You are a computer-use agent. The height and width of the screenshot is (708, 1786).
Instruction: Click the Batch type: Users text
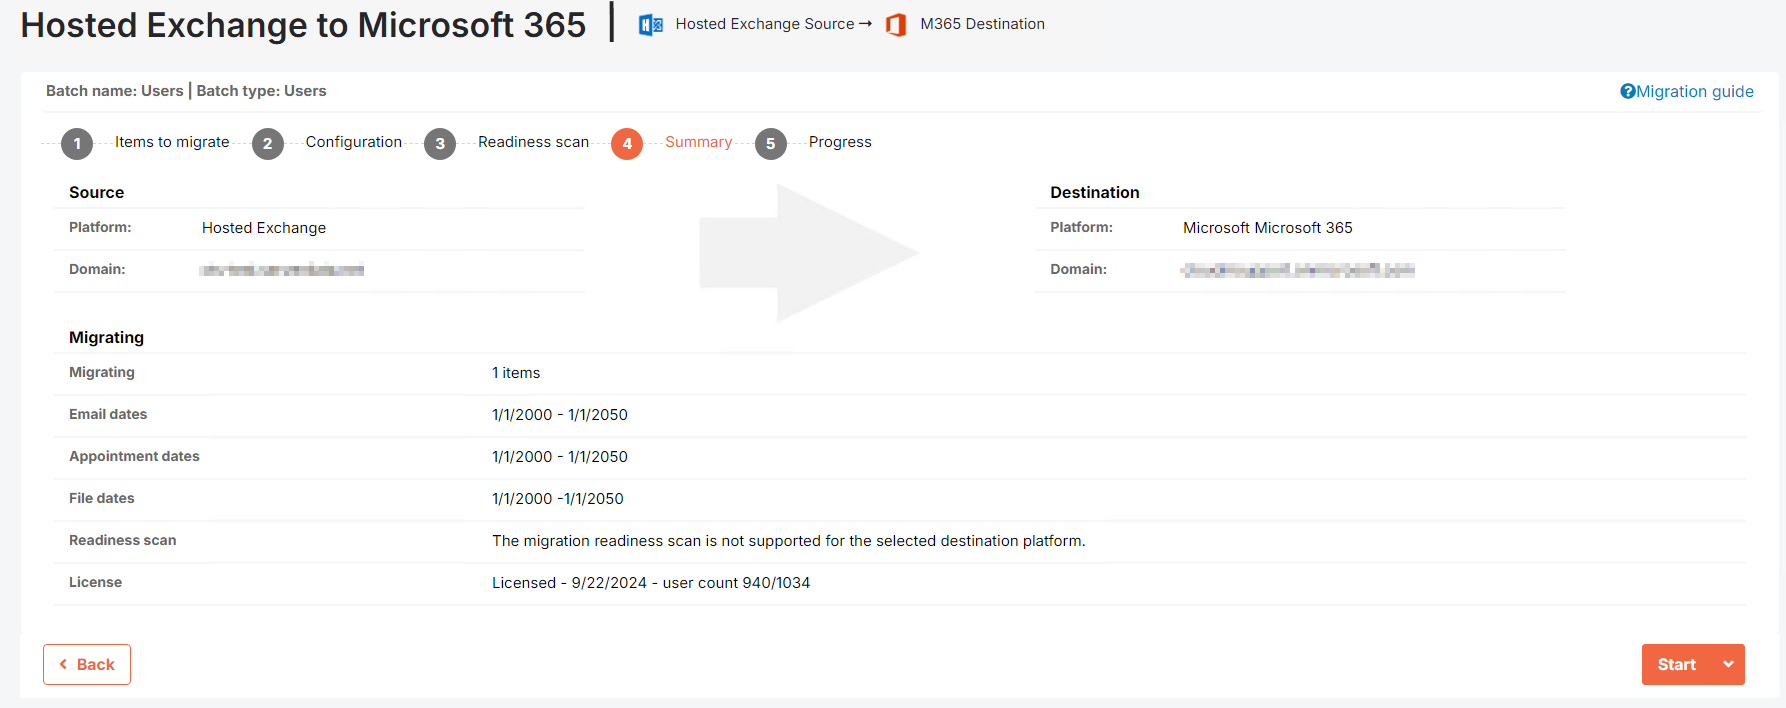pos(261,91)
